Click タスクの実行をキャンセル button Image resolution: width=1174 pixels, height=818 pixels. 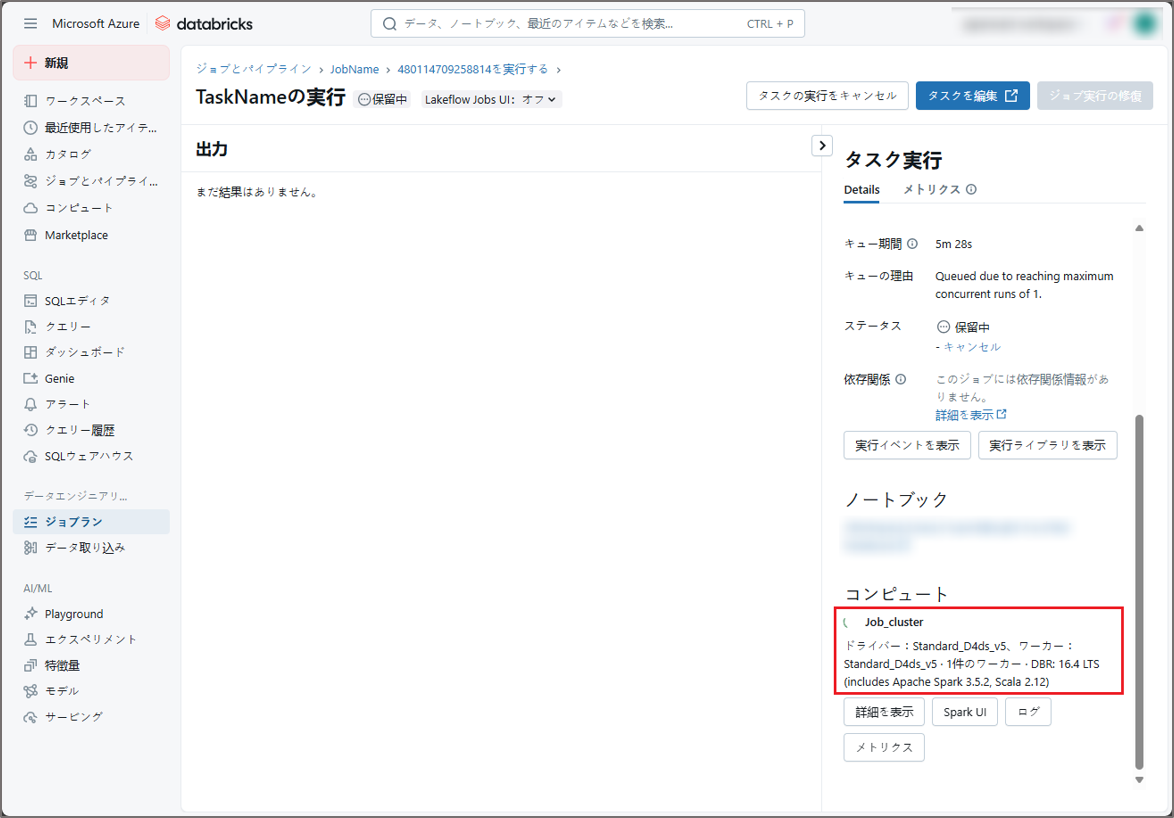[827, 96]
